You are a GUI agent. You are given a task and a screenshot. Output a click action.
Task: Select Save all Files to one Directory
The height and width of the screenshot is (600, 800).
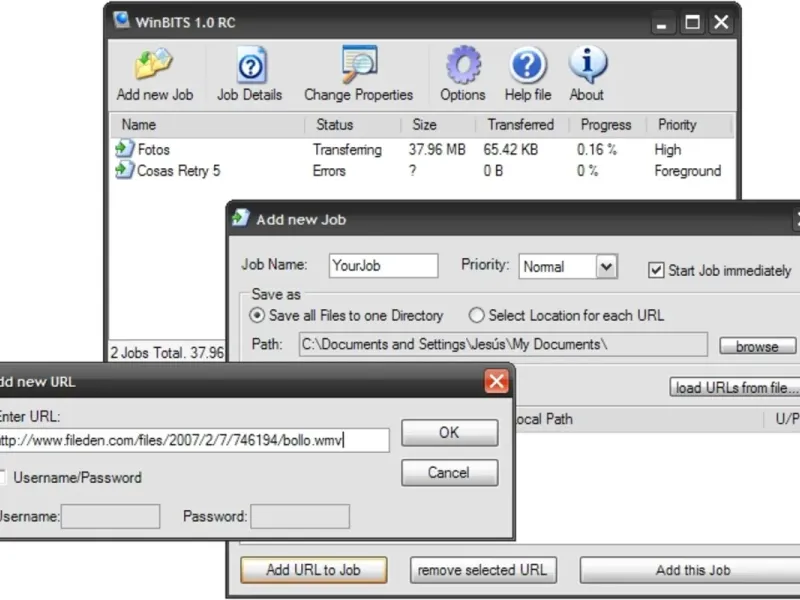coord(257,315)
